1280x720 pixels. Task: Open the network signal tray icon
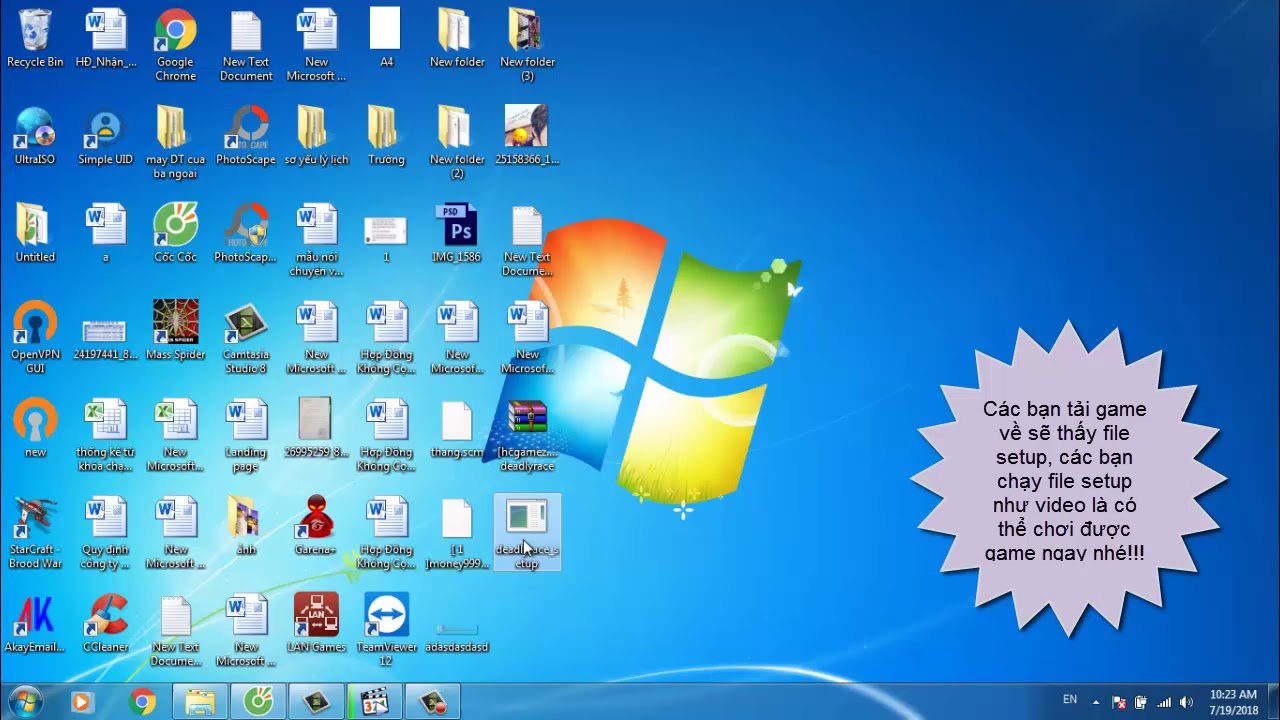click(1164, 702)
